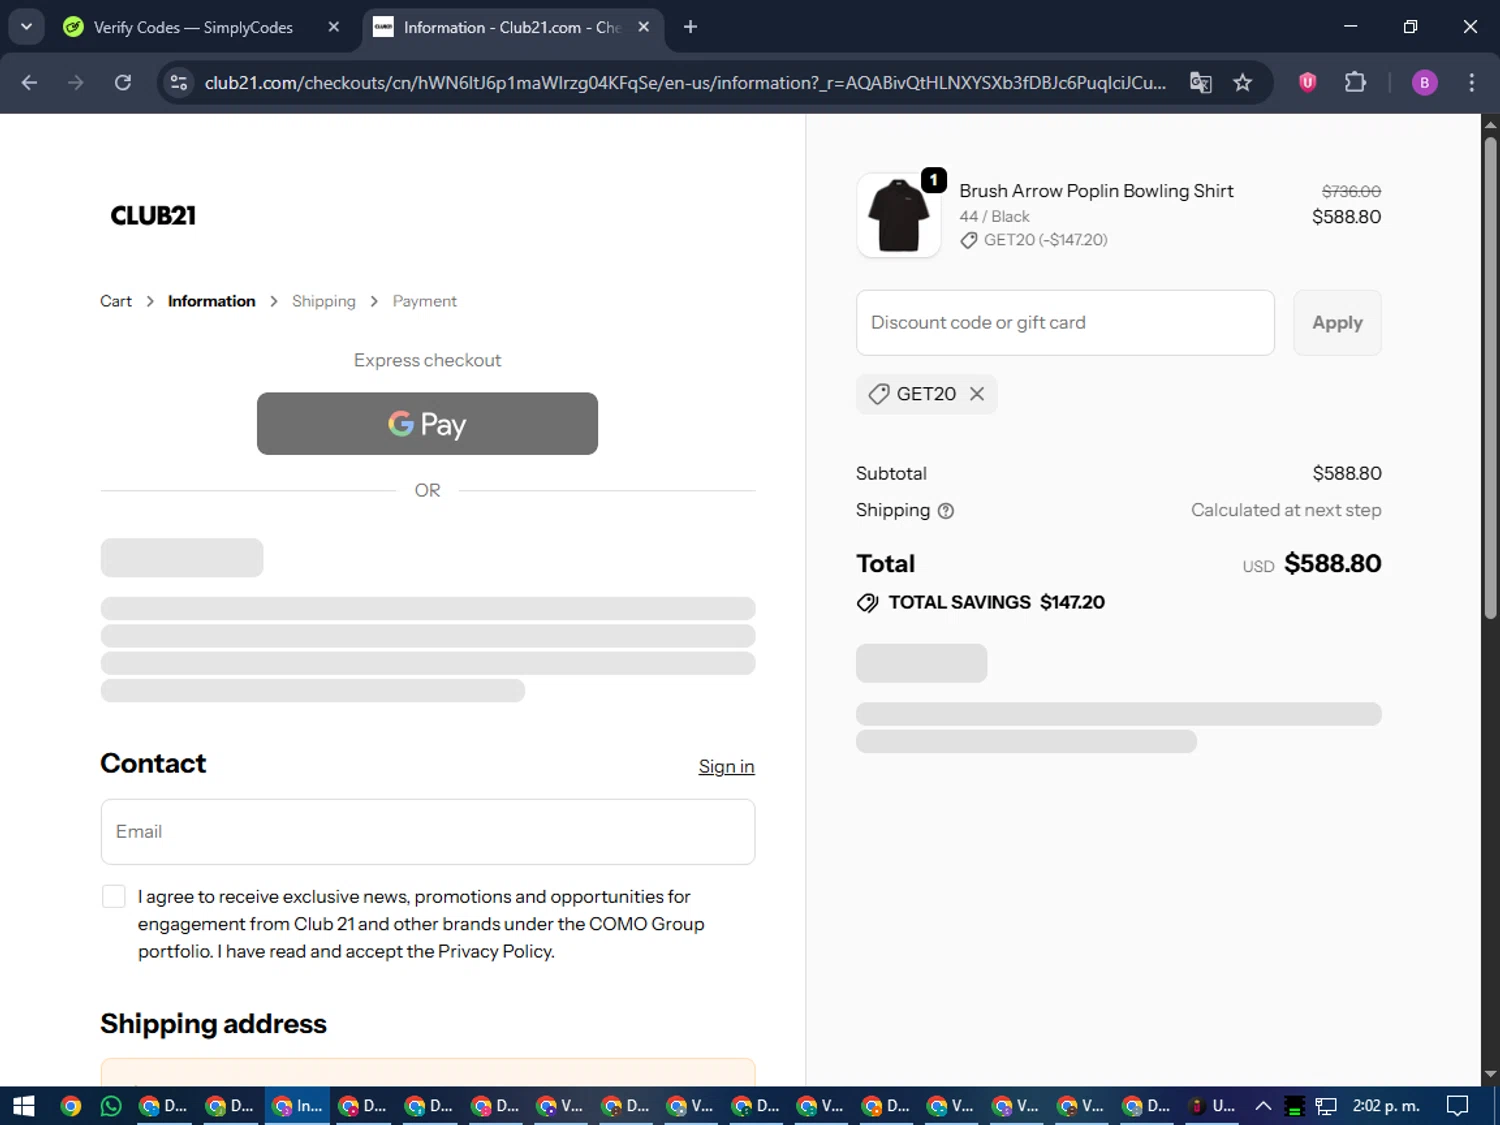Click the 'Calculated at next step' text
This screenshot has height=1125, width=1500.
pos(1286,510)
